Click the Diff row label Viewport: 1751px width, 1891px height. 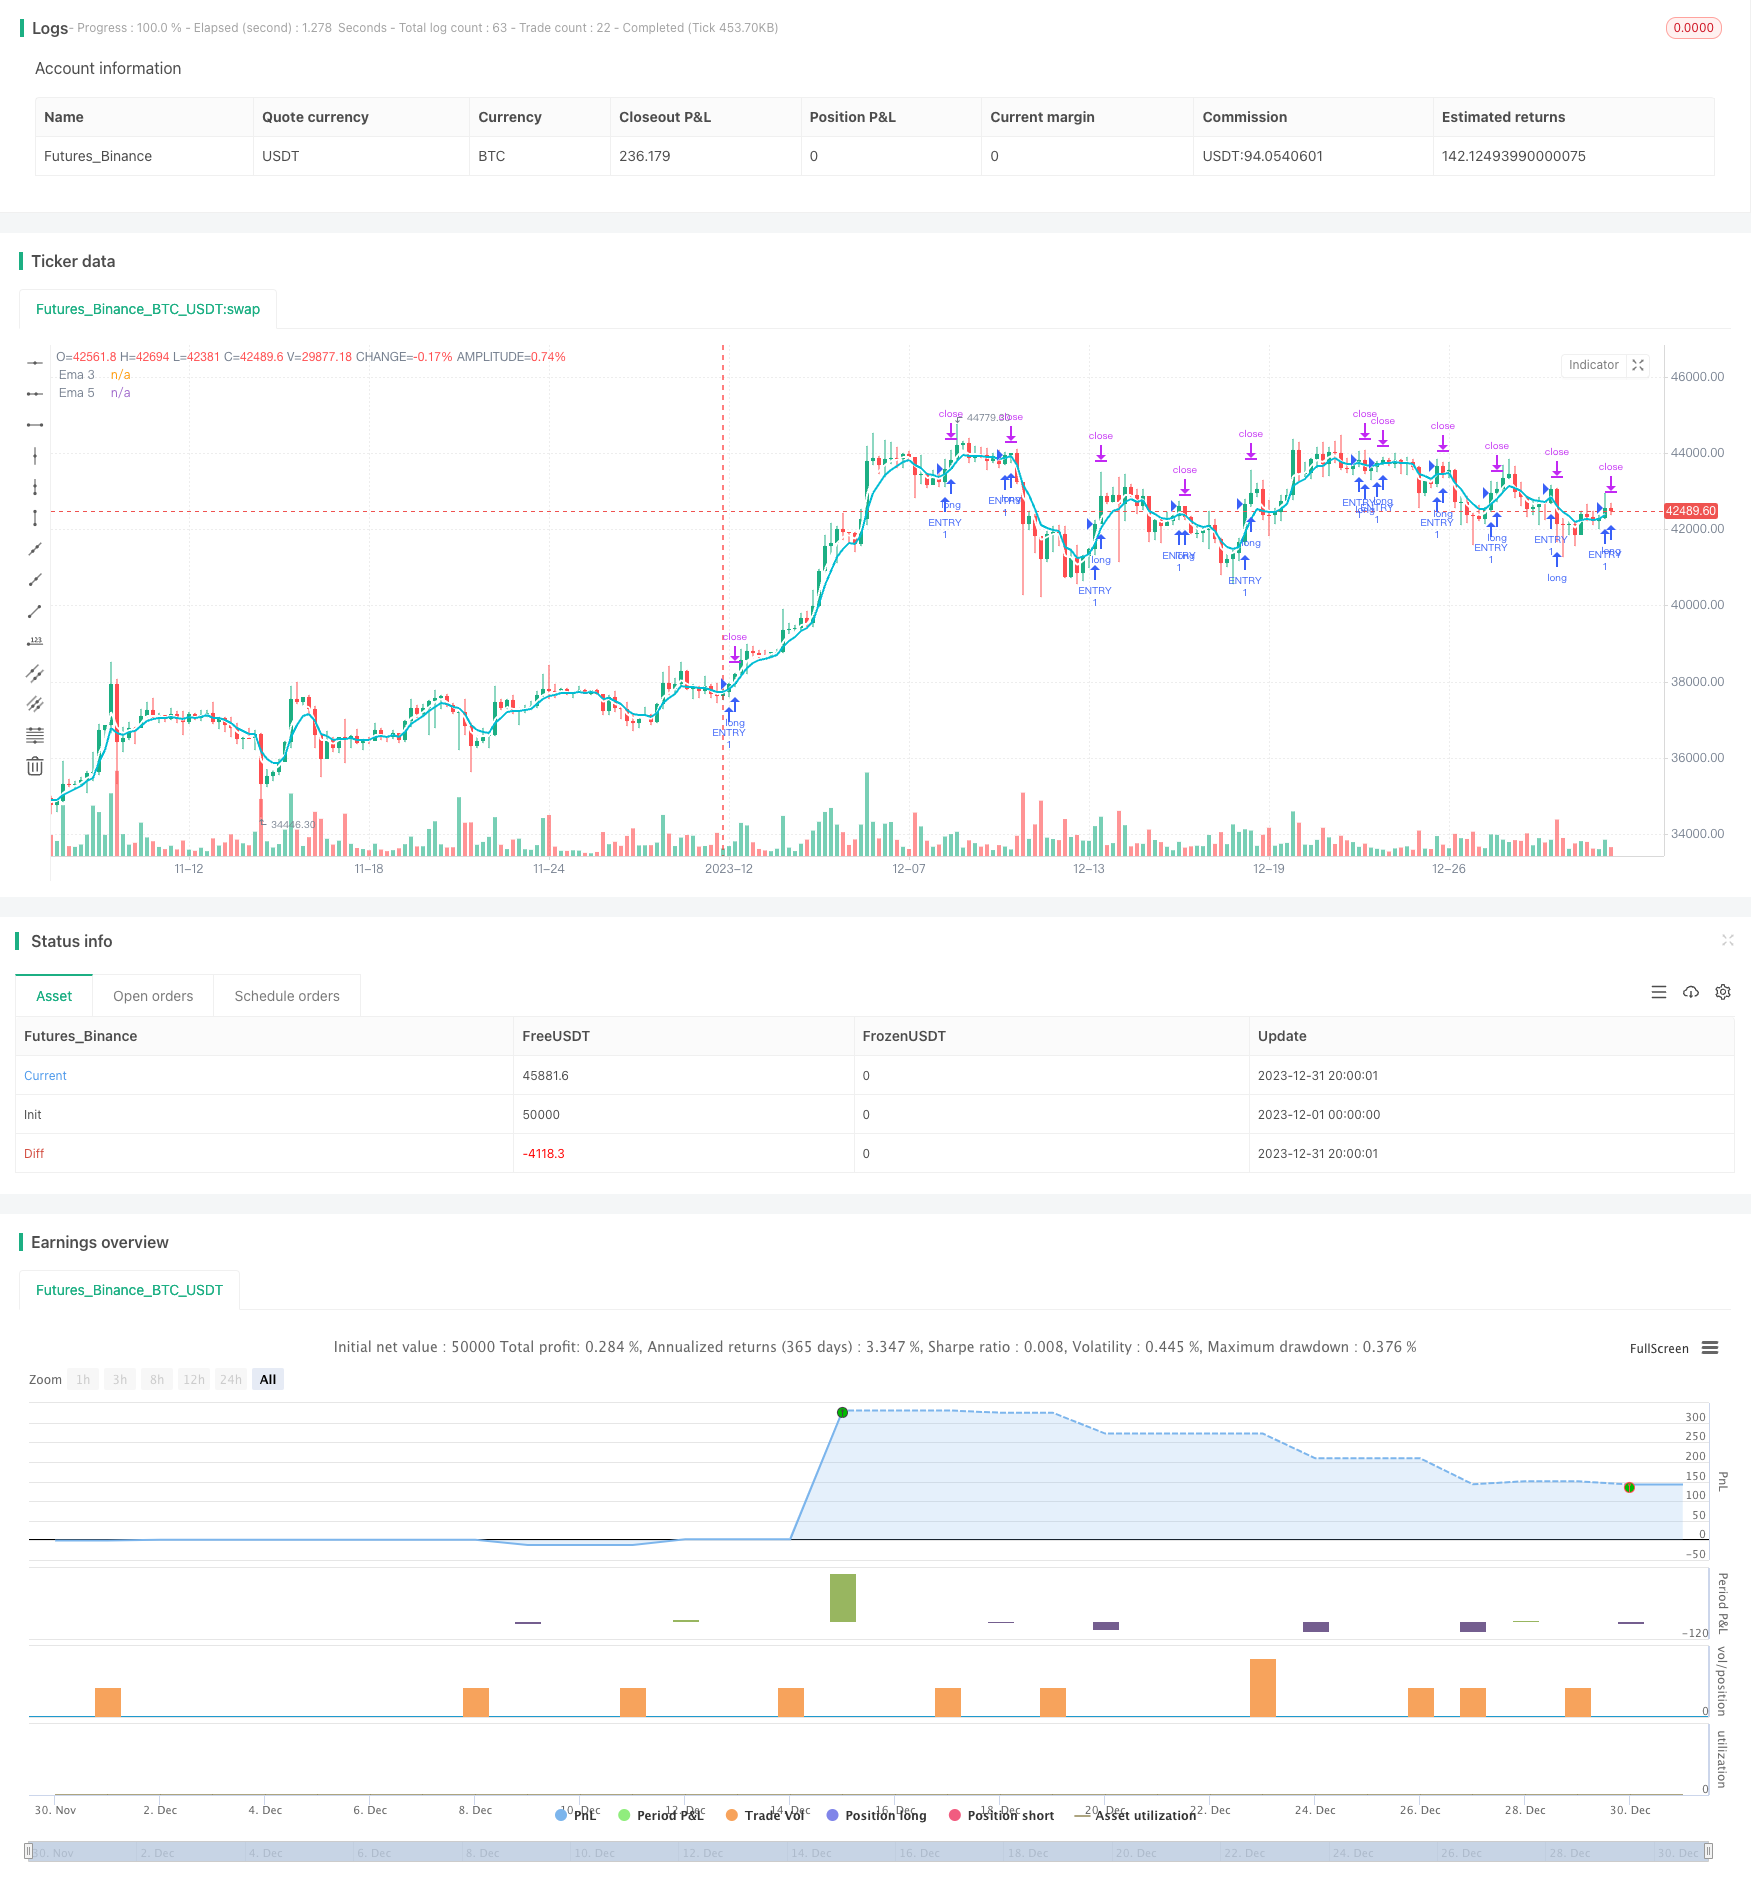pos(34,1153)
